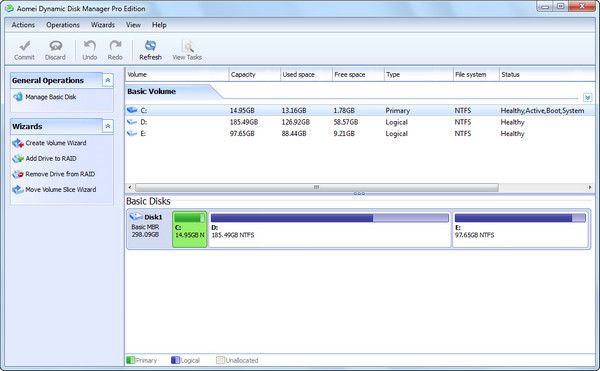Image resolution: width=600 pixels, height=371 pixels.
Task: Click the 97.65GB capacity cell in volume list
Action: (x=242, y=133)
